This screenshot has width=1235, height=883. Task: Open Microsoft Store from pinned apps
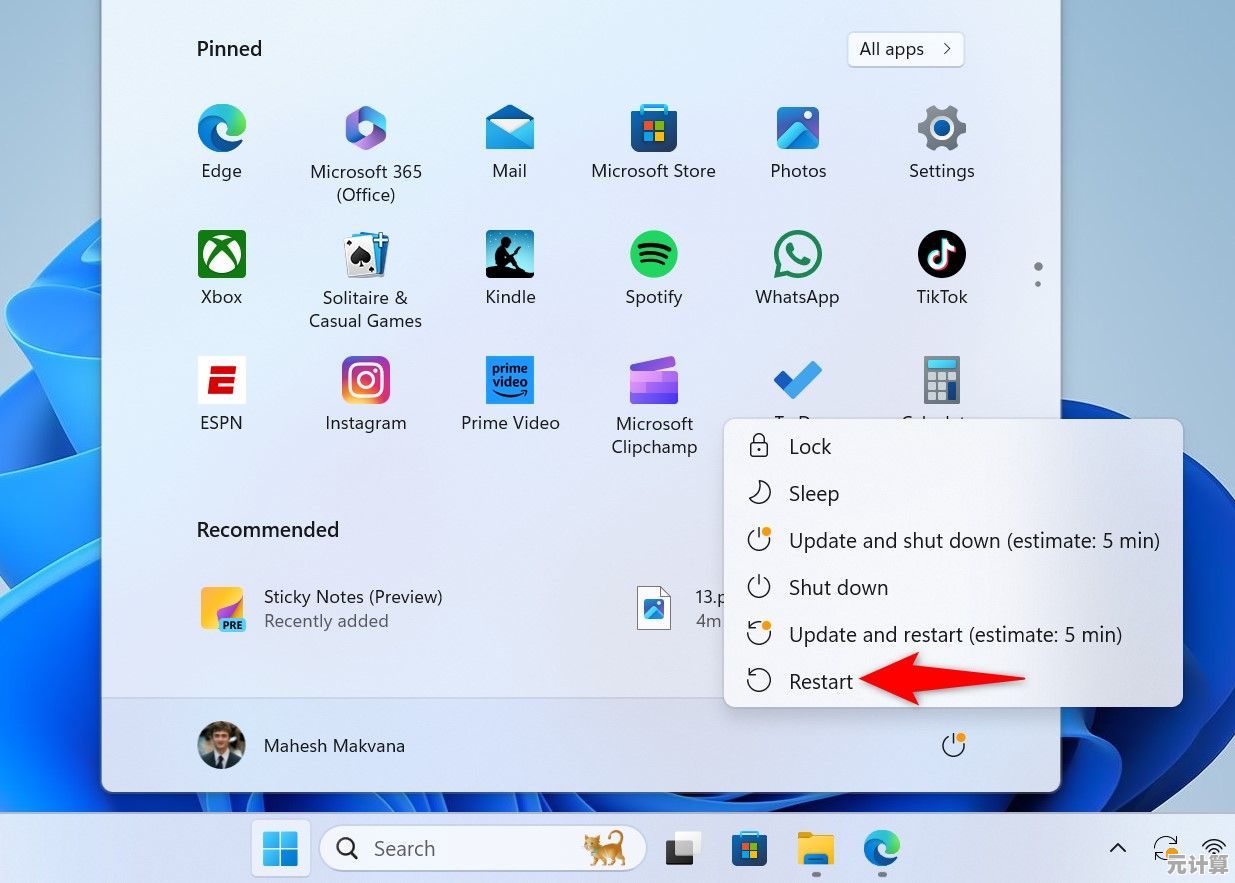coord(653,130)
